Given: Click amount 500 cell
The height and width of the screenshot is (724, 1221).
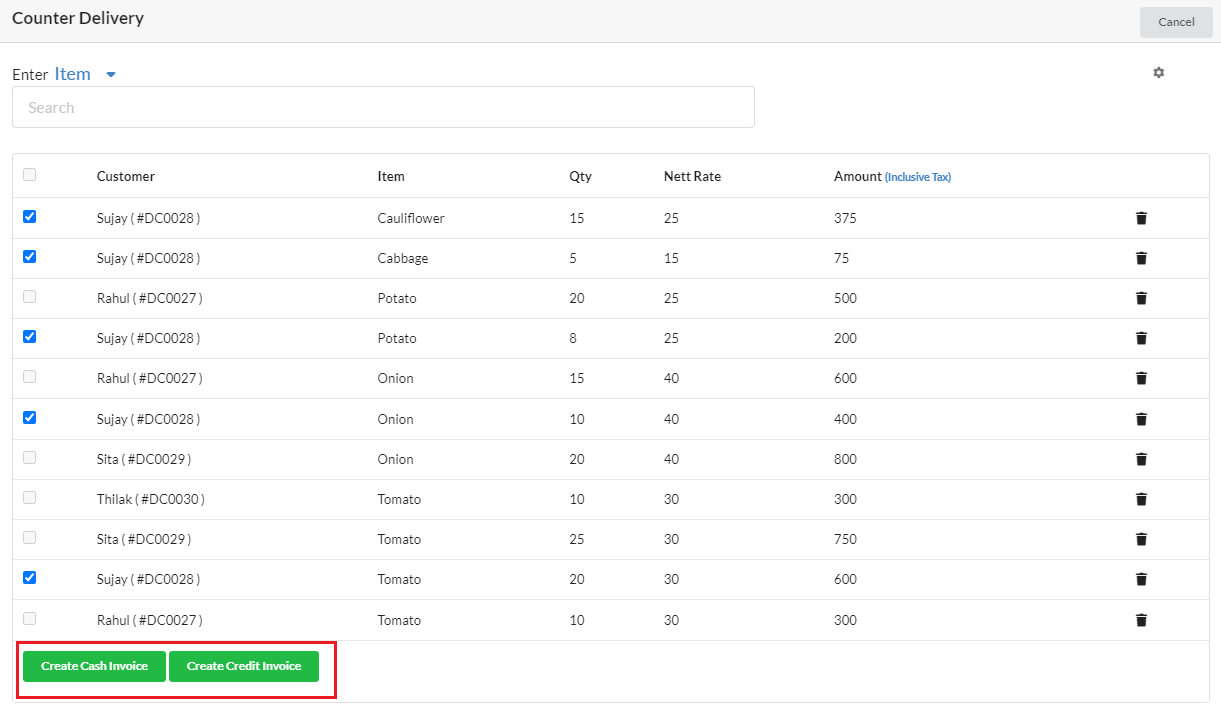Looking at the screenshot, I should click(845, 298).
